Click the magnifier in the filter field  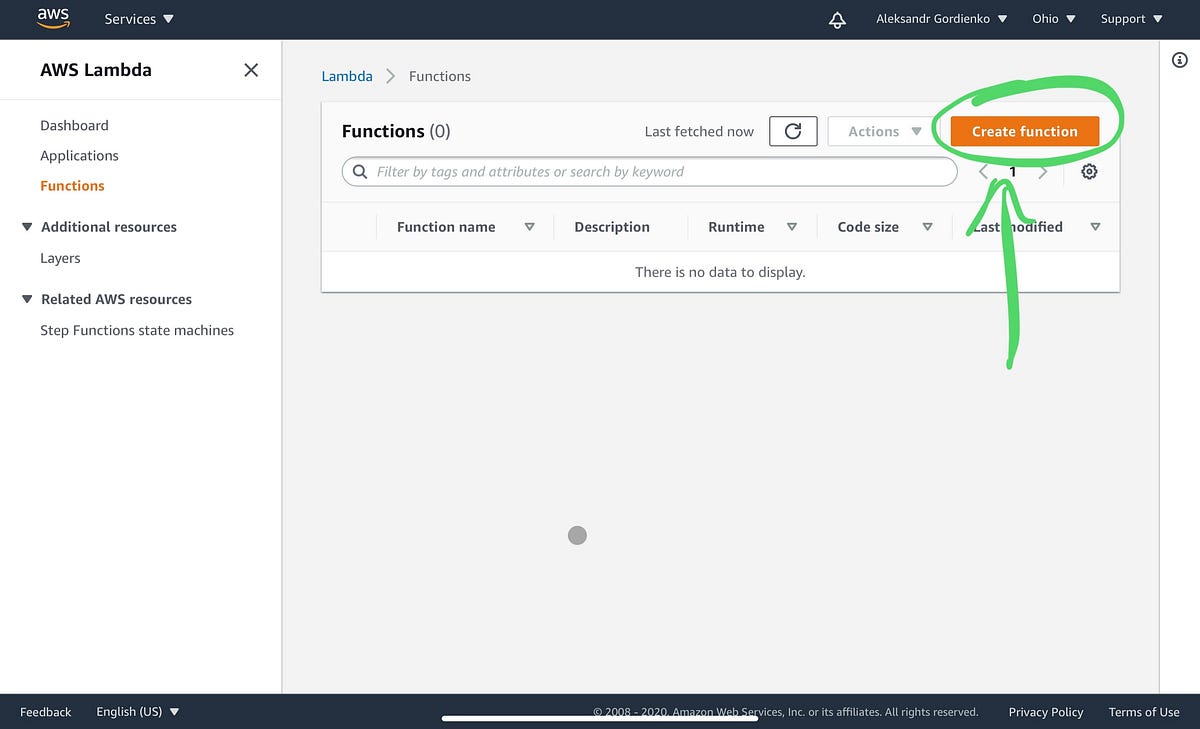click(x=359, y=171)
